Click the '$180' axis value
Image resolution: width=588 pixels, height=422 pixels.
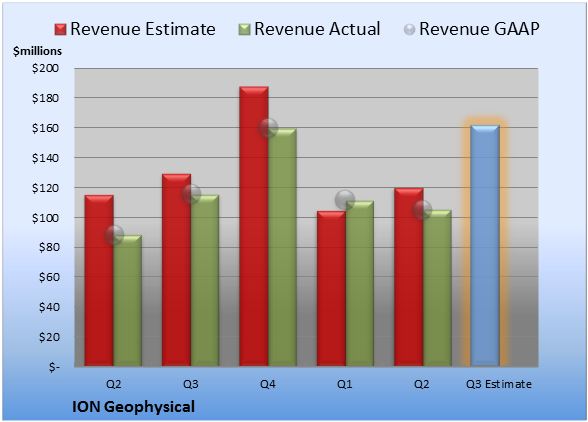coord(45,98)
